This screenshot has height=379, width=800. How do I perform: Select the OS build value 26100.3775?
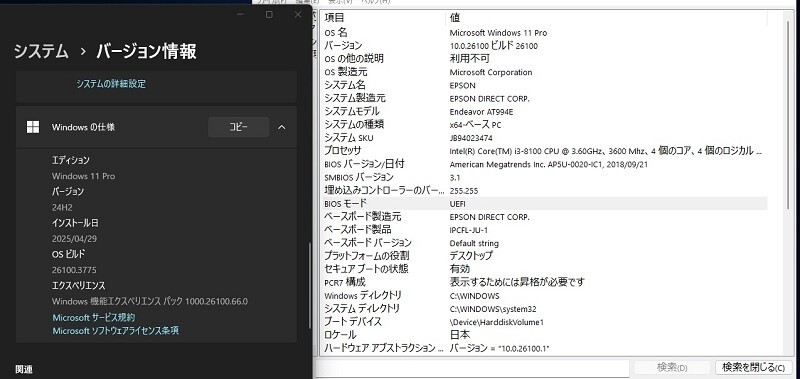coord(74,270)
